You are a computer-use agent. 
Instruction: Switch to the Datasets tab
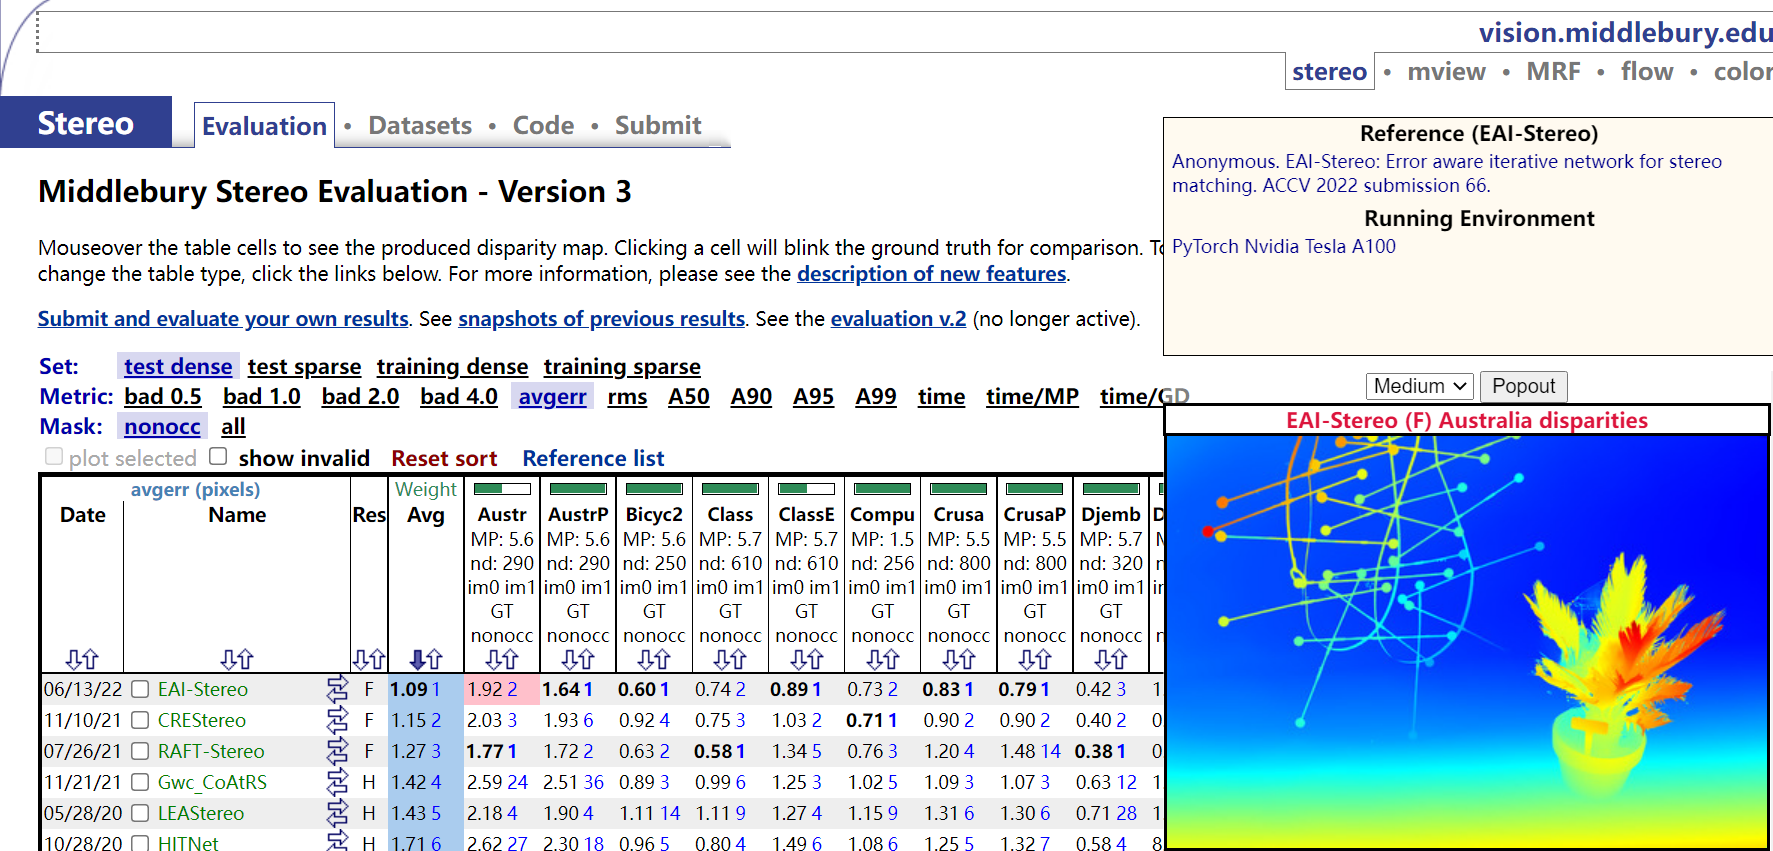point(420,125)
